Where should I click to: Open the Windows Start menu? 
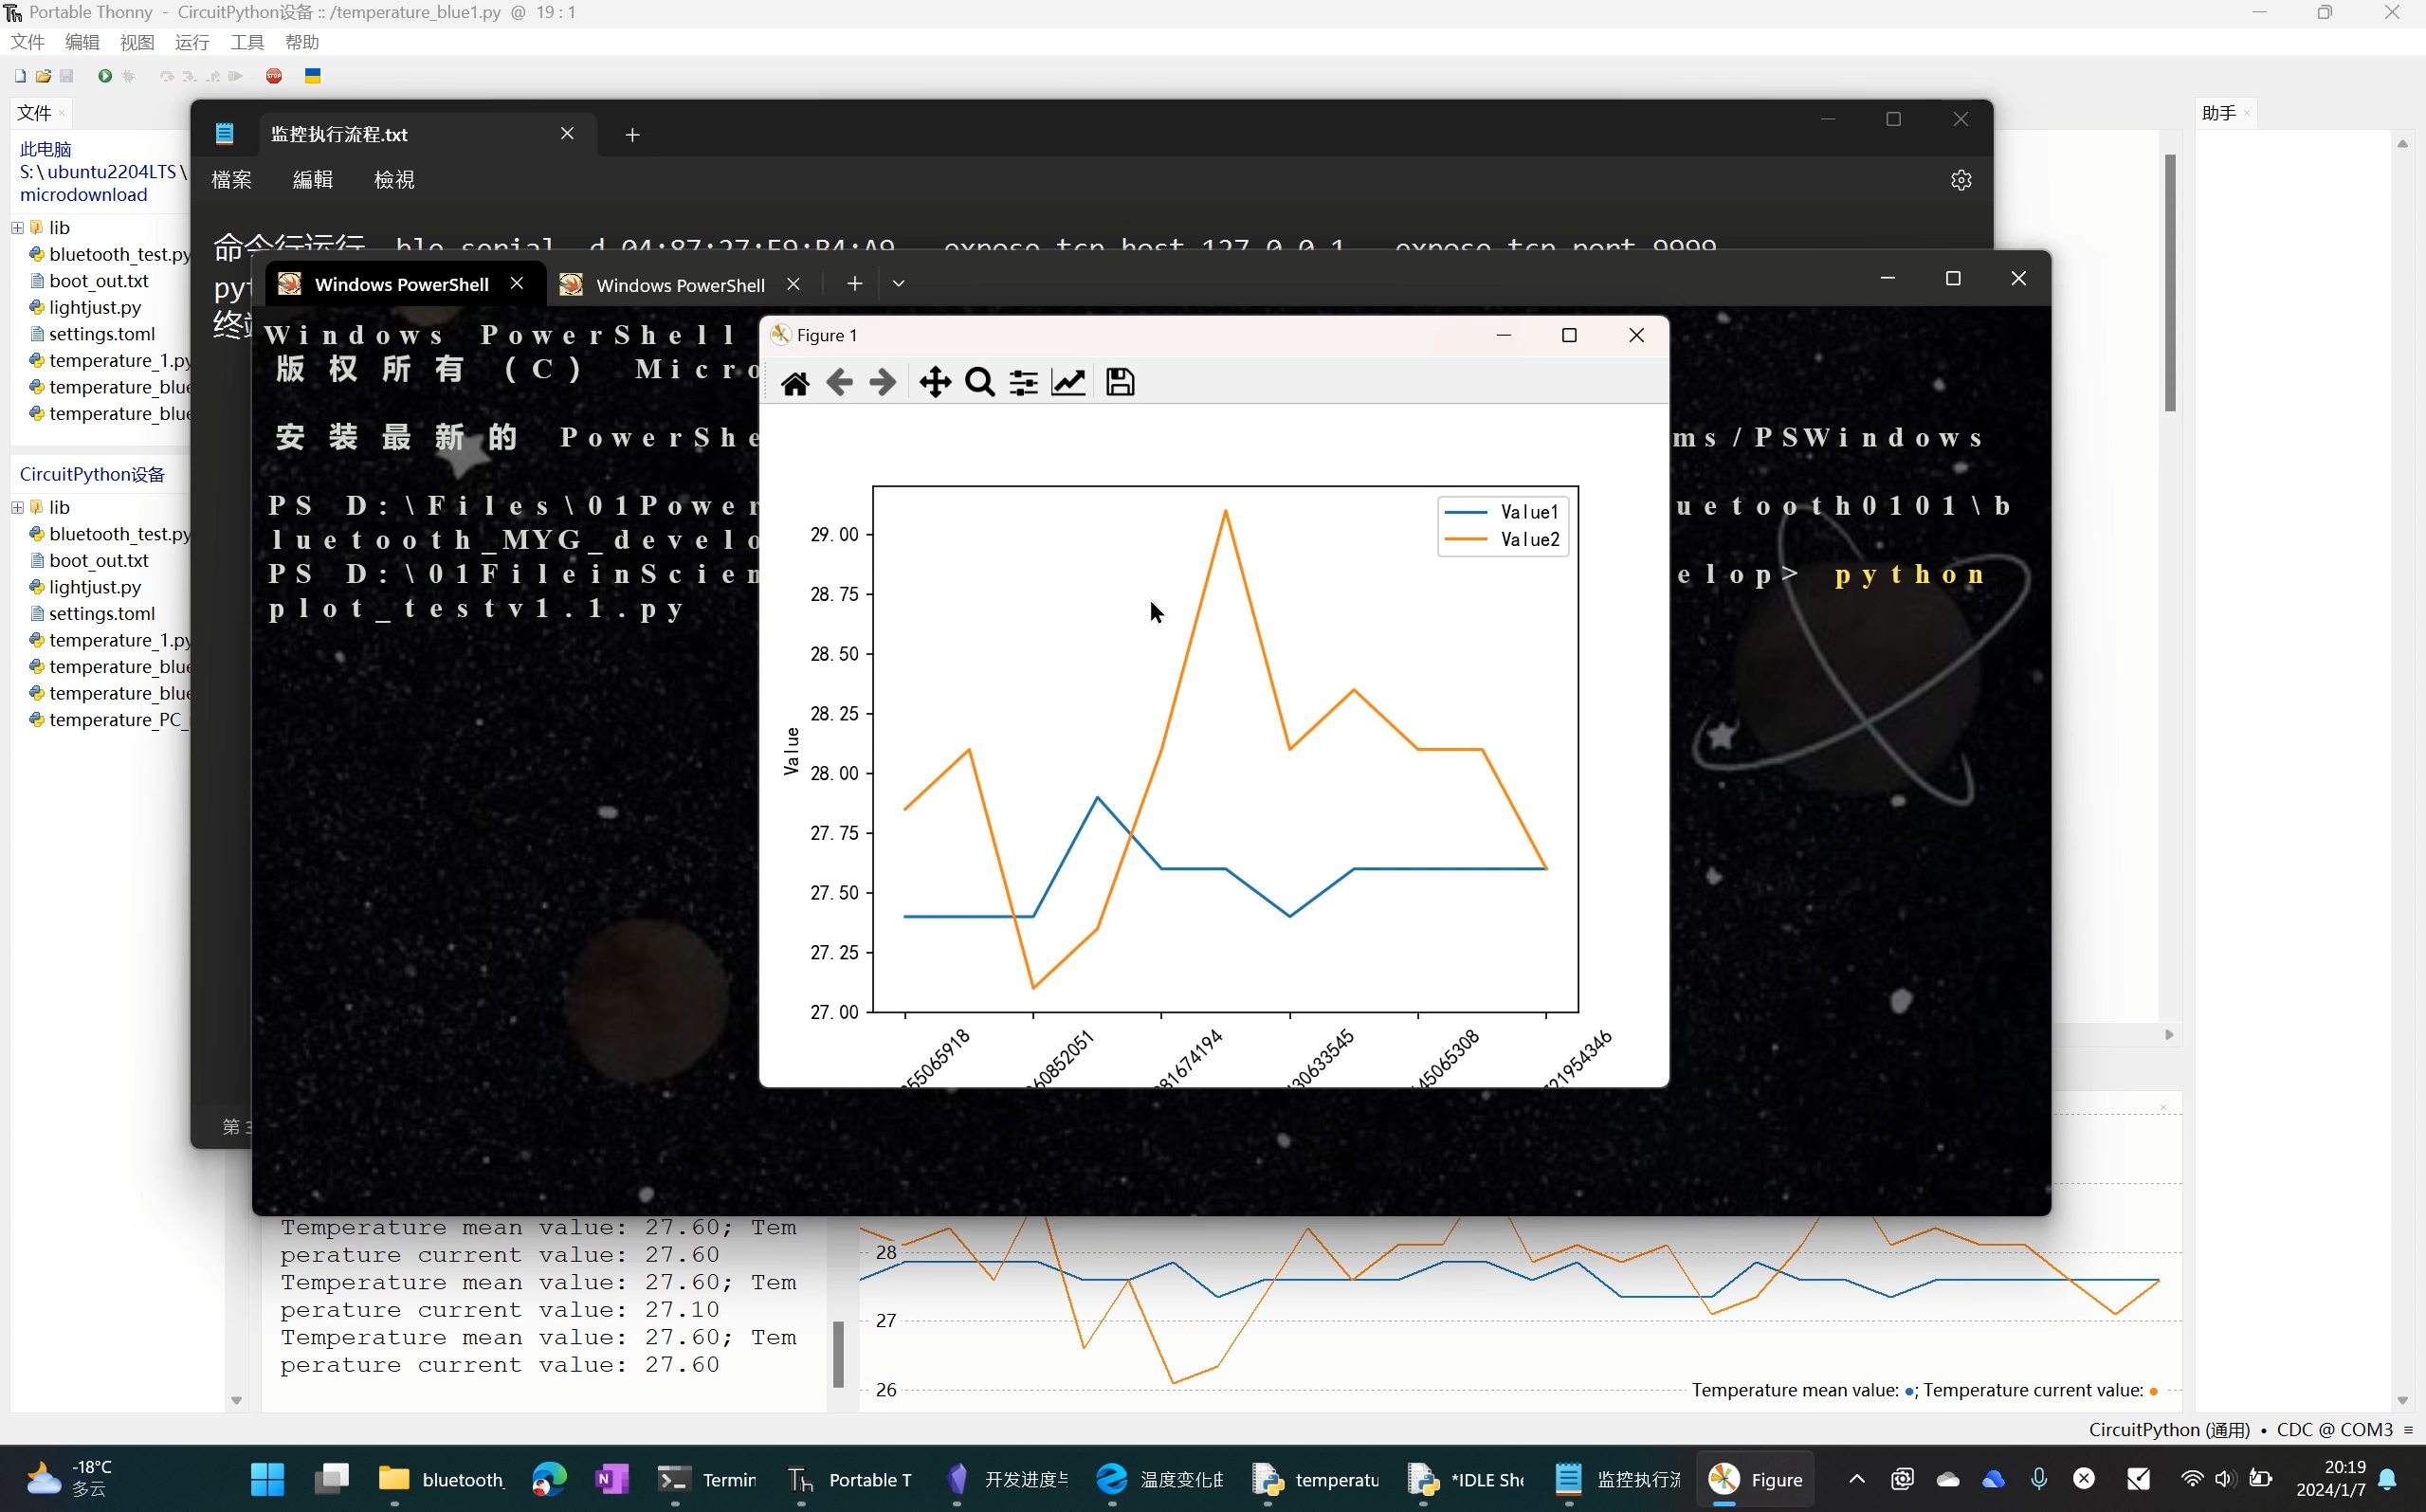click(267, 1479)
